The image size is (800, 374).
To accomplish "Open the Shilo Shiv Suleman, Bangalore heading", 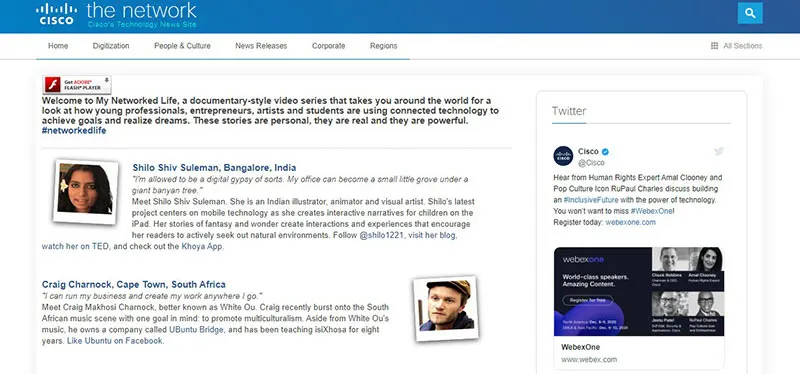I will (214, 168).
